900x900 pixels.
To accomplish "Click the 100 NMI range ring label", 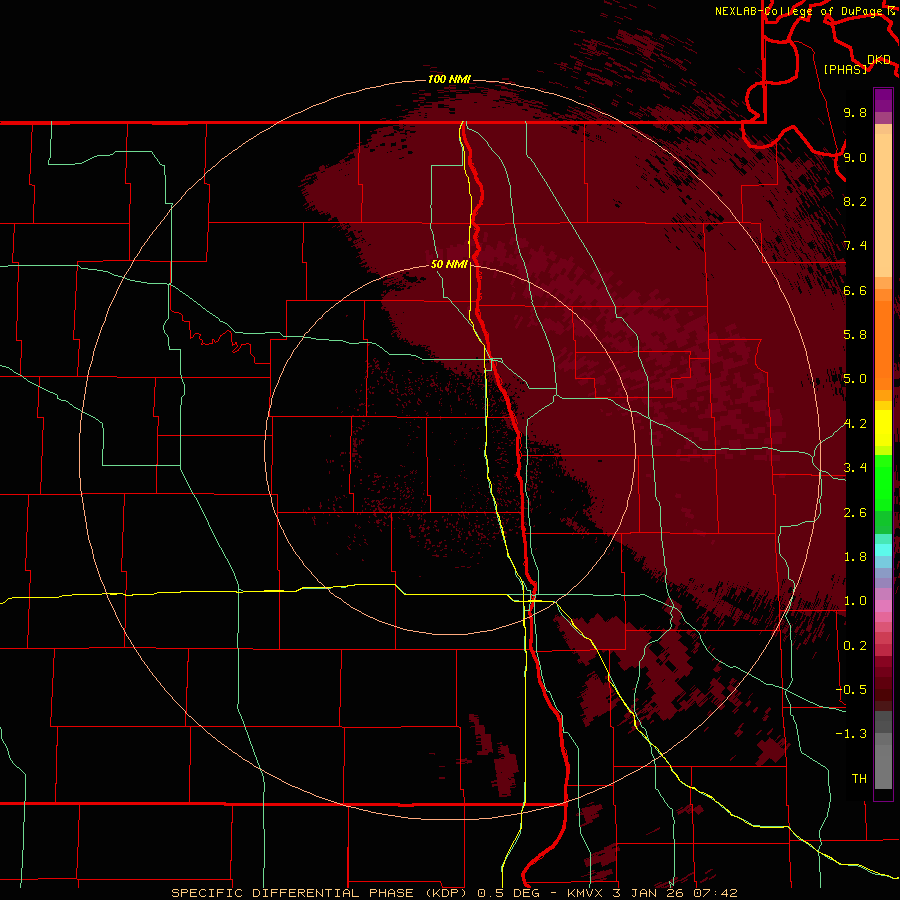I will click(x=449, y=79).
